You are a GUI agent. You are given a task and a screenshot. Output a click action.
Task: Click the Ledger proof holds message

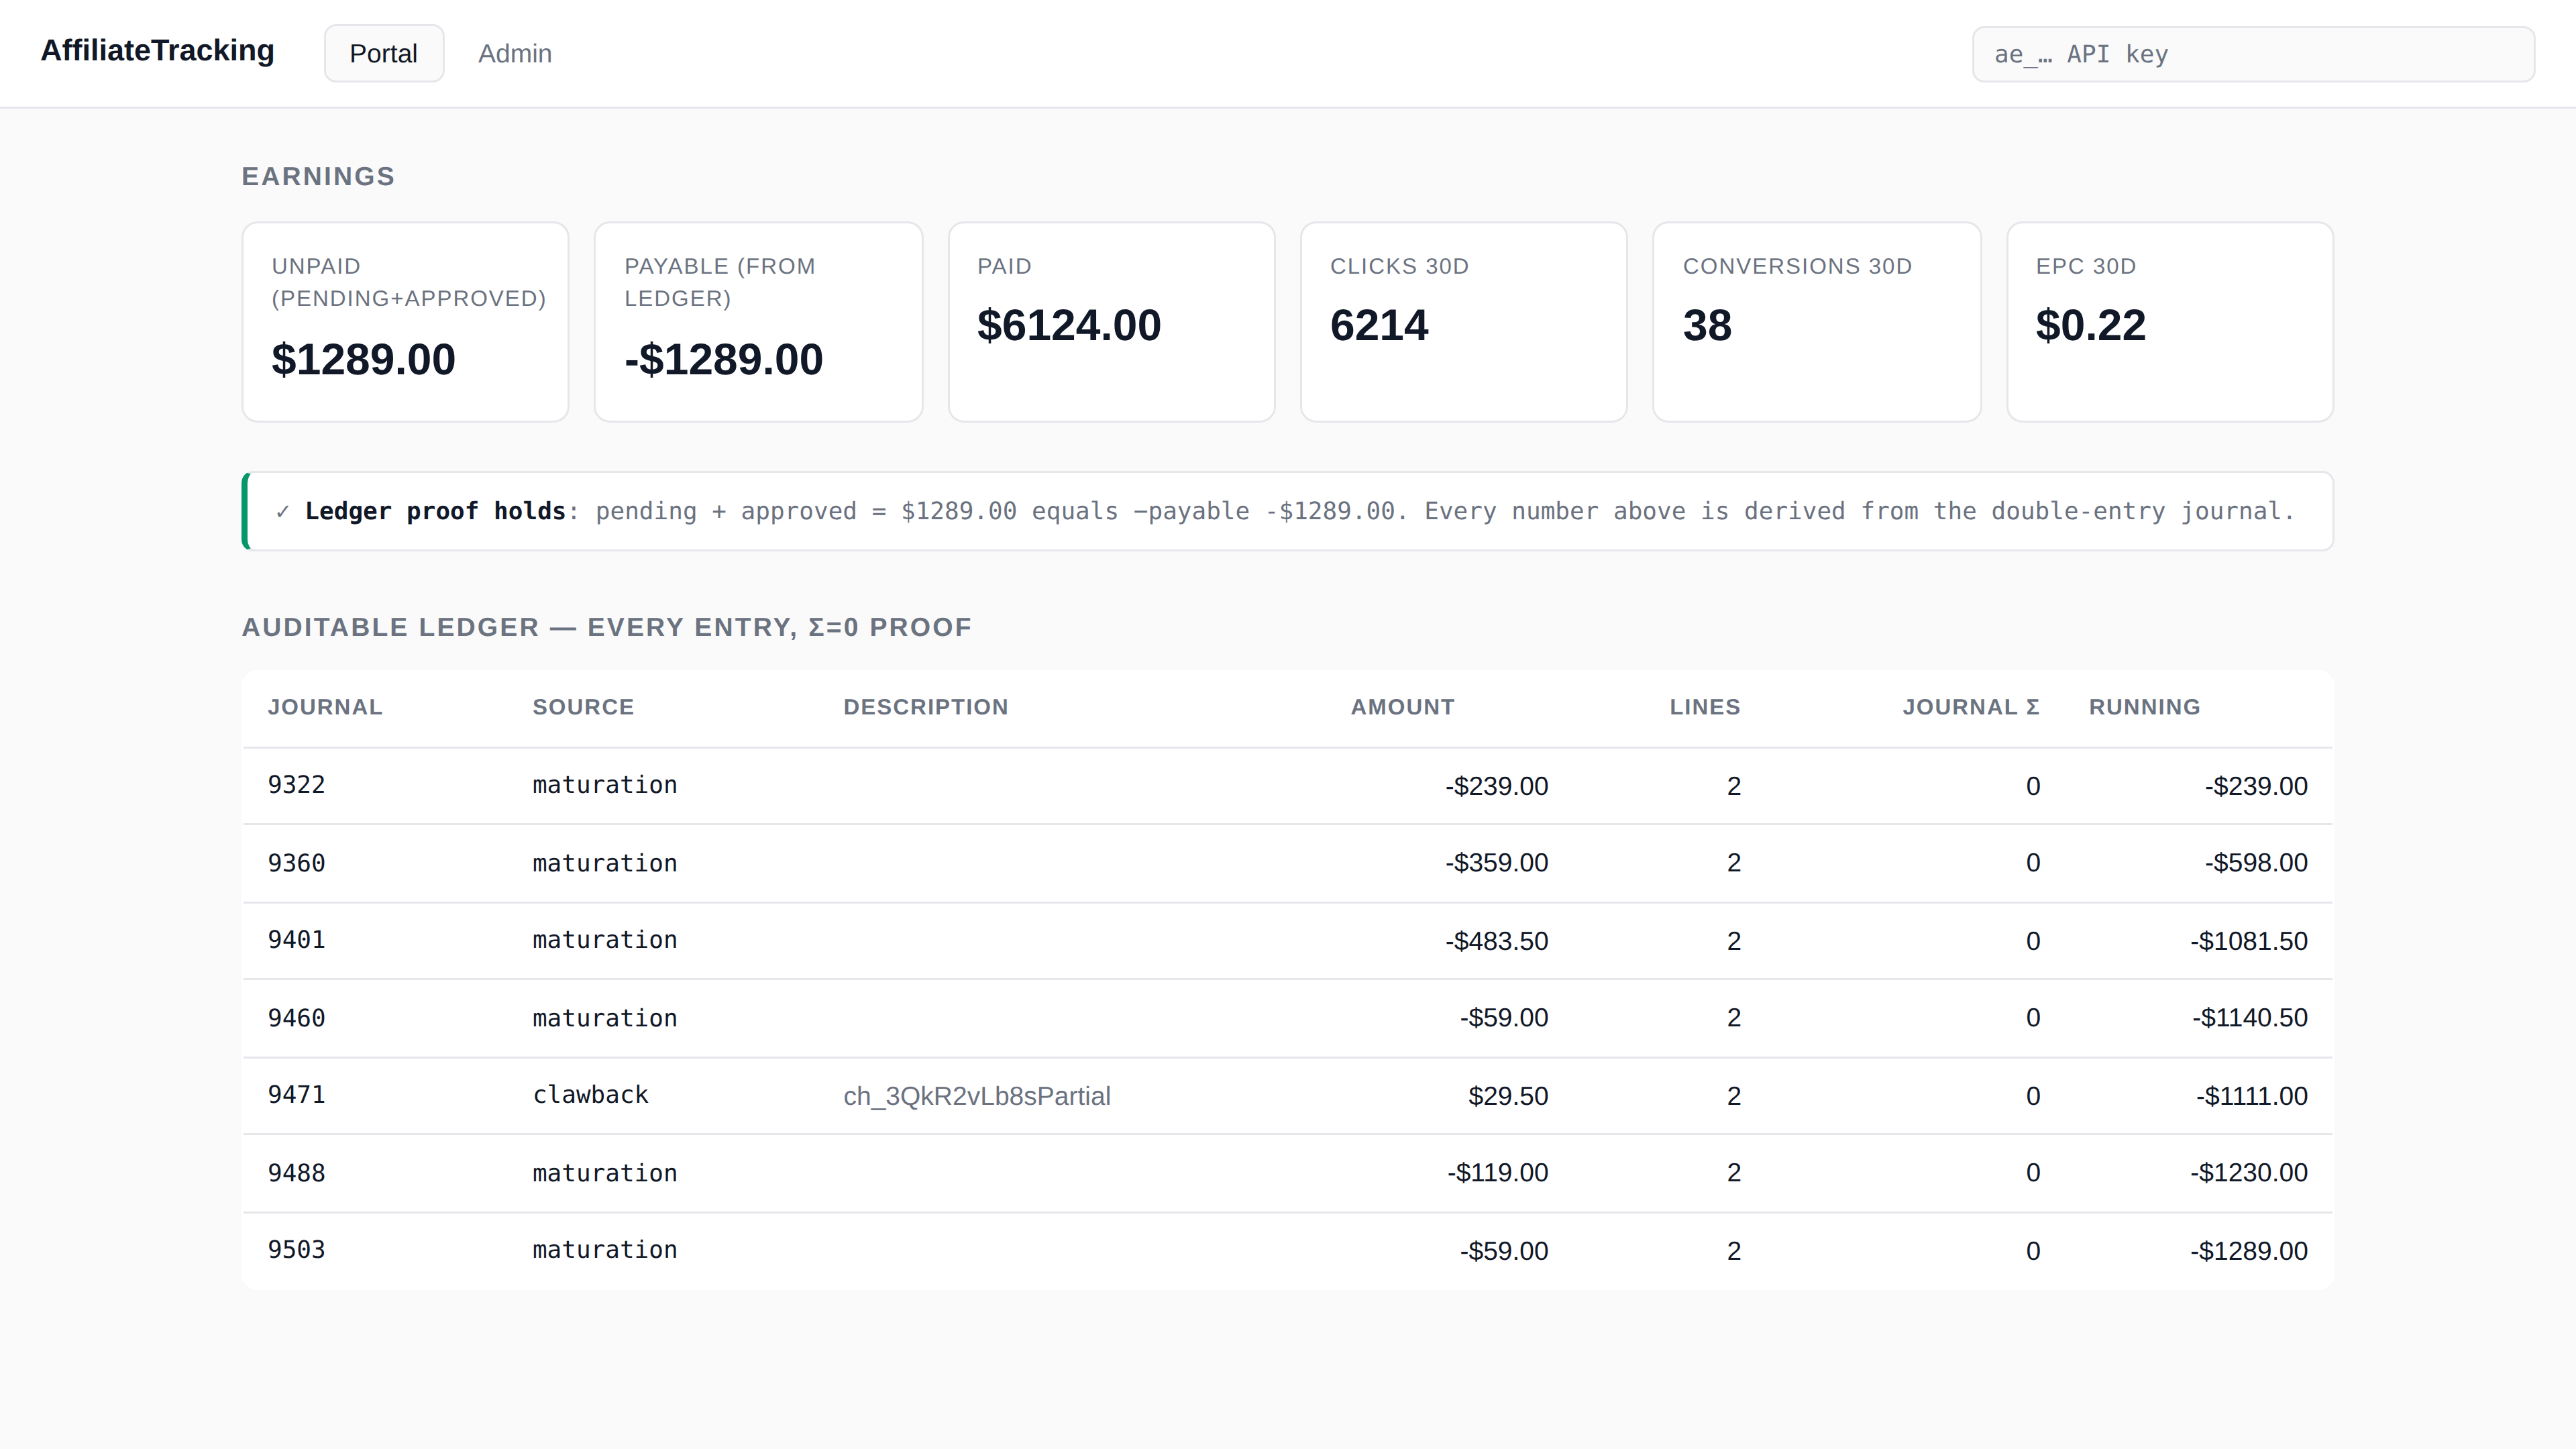point(1287,511)
